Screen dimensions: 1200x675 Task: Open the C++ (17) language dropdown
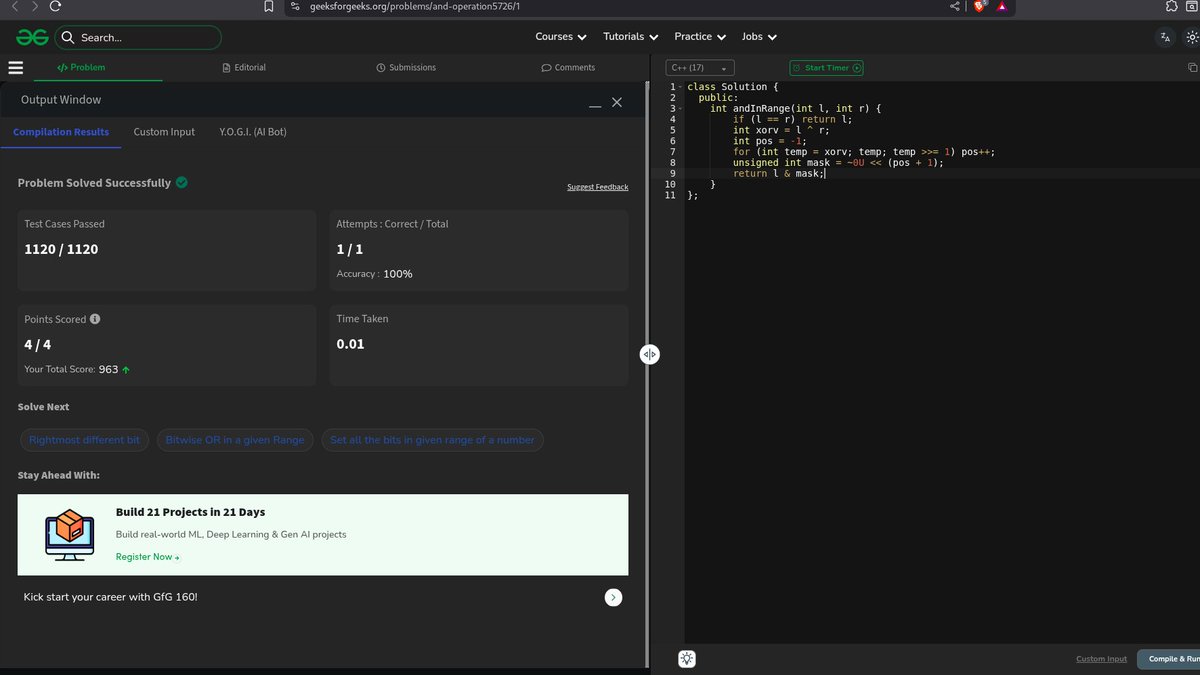[x=700, y=67]
